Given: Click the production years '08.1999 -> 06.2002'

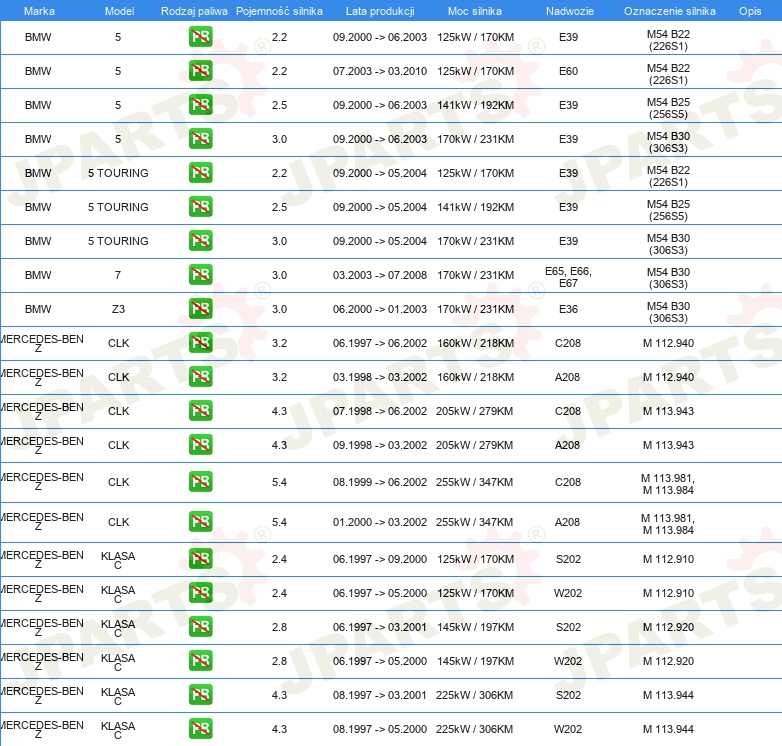Looking at the screenshot, I should (380, 482).
